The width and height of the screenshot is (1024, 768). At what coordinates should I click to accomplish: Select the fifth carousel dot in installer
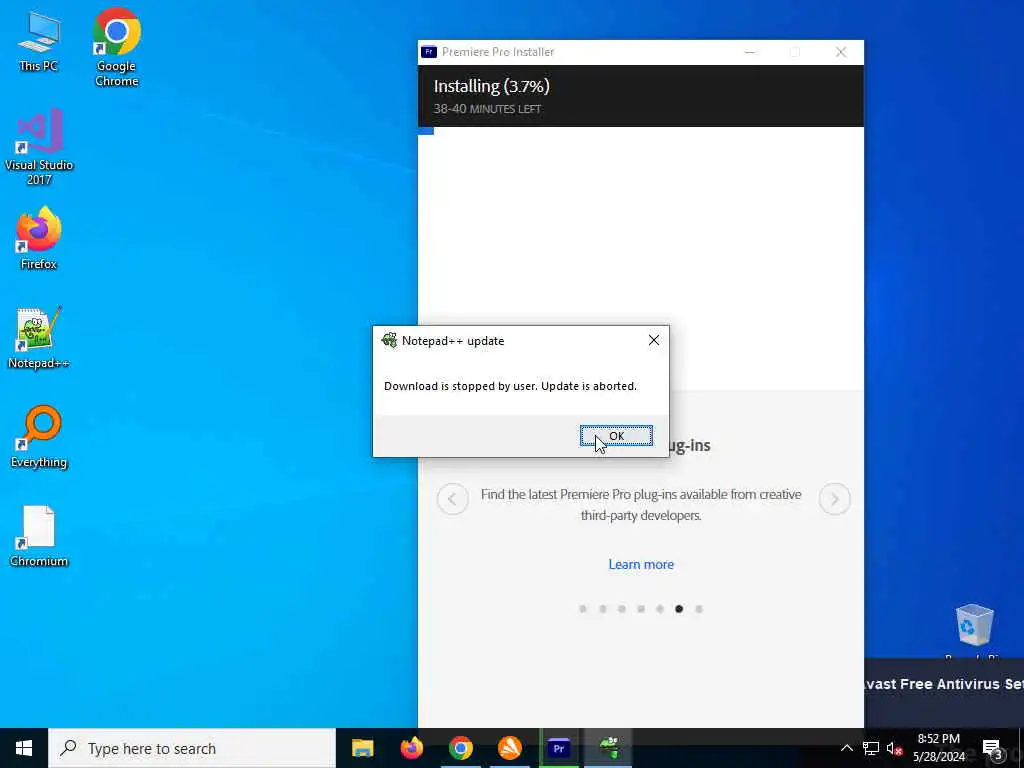coord(660,609)
